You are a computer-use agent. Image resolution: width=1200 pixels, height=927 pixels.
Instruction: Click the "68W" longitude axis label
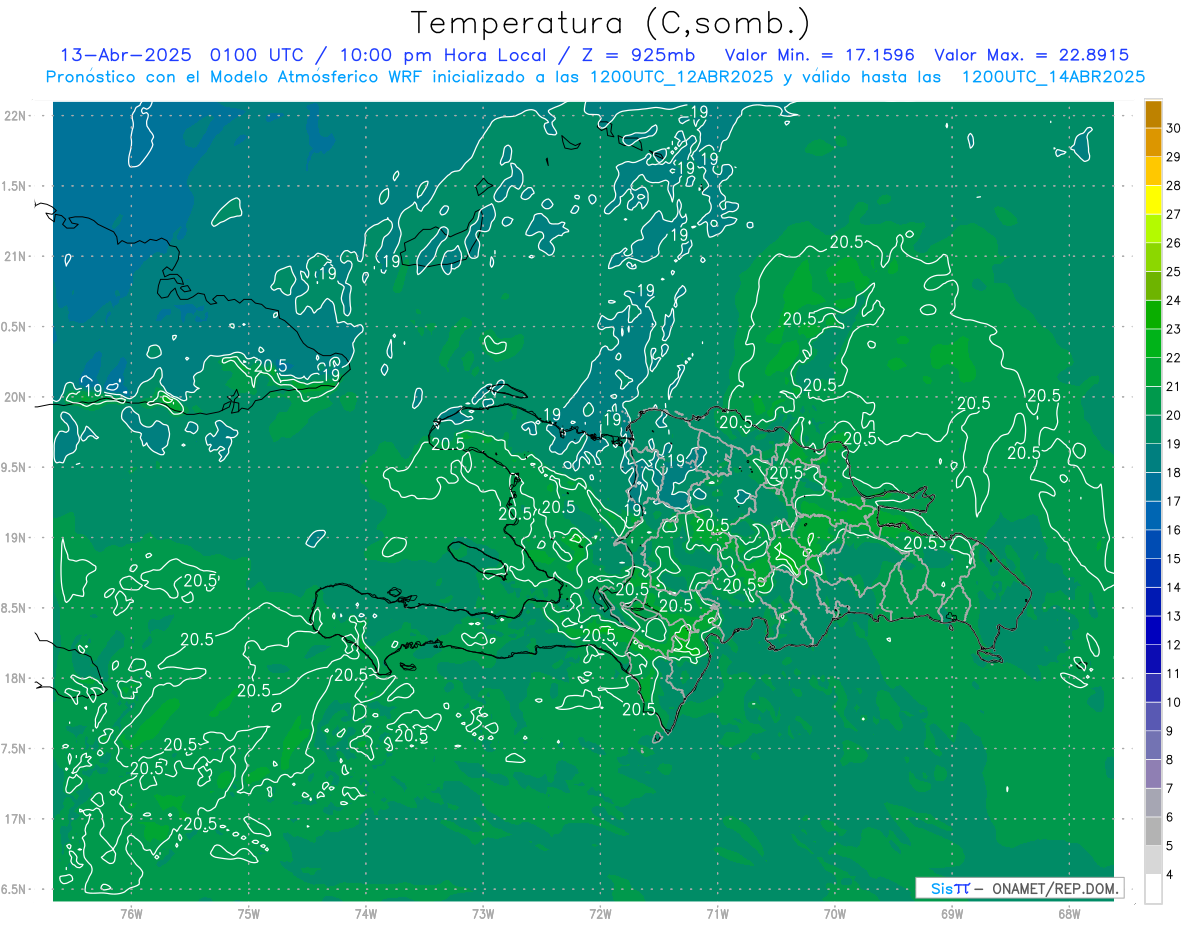(x=1069, y=914)
